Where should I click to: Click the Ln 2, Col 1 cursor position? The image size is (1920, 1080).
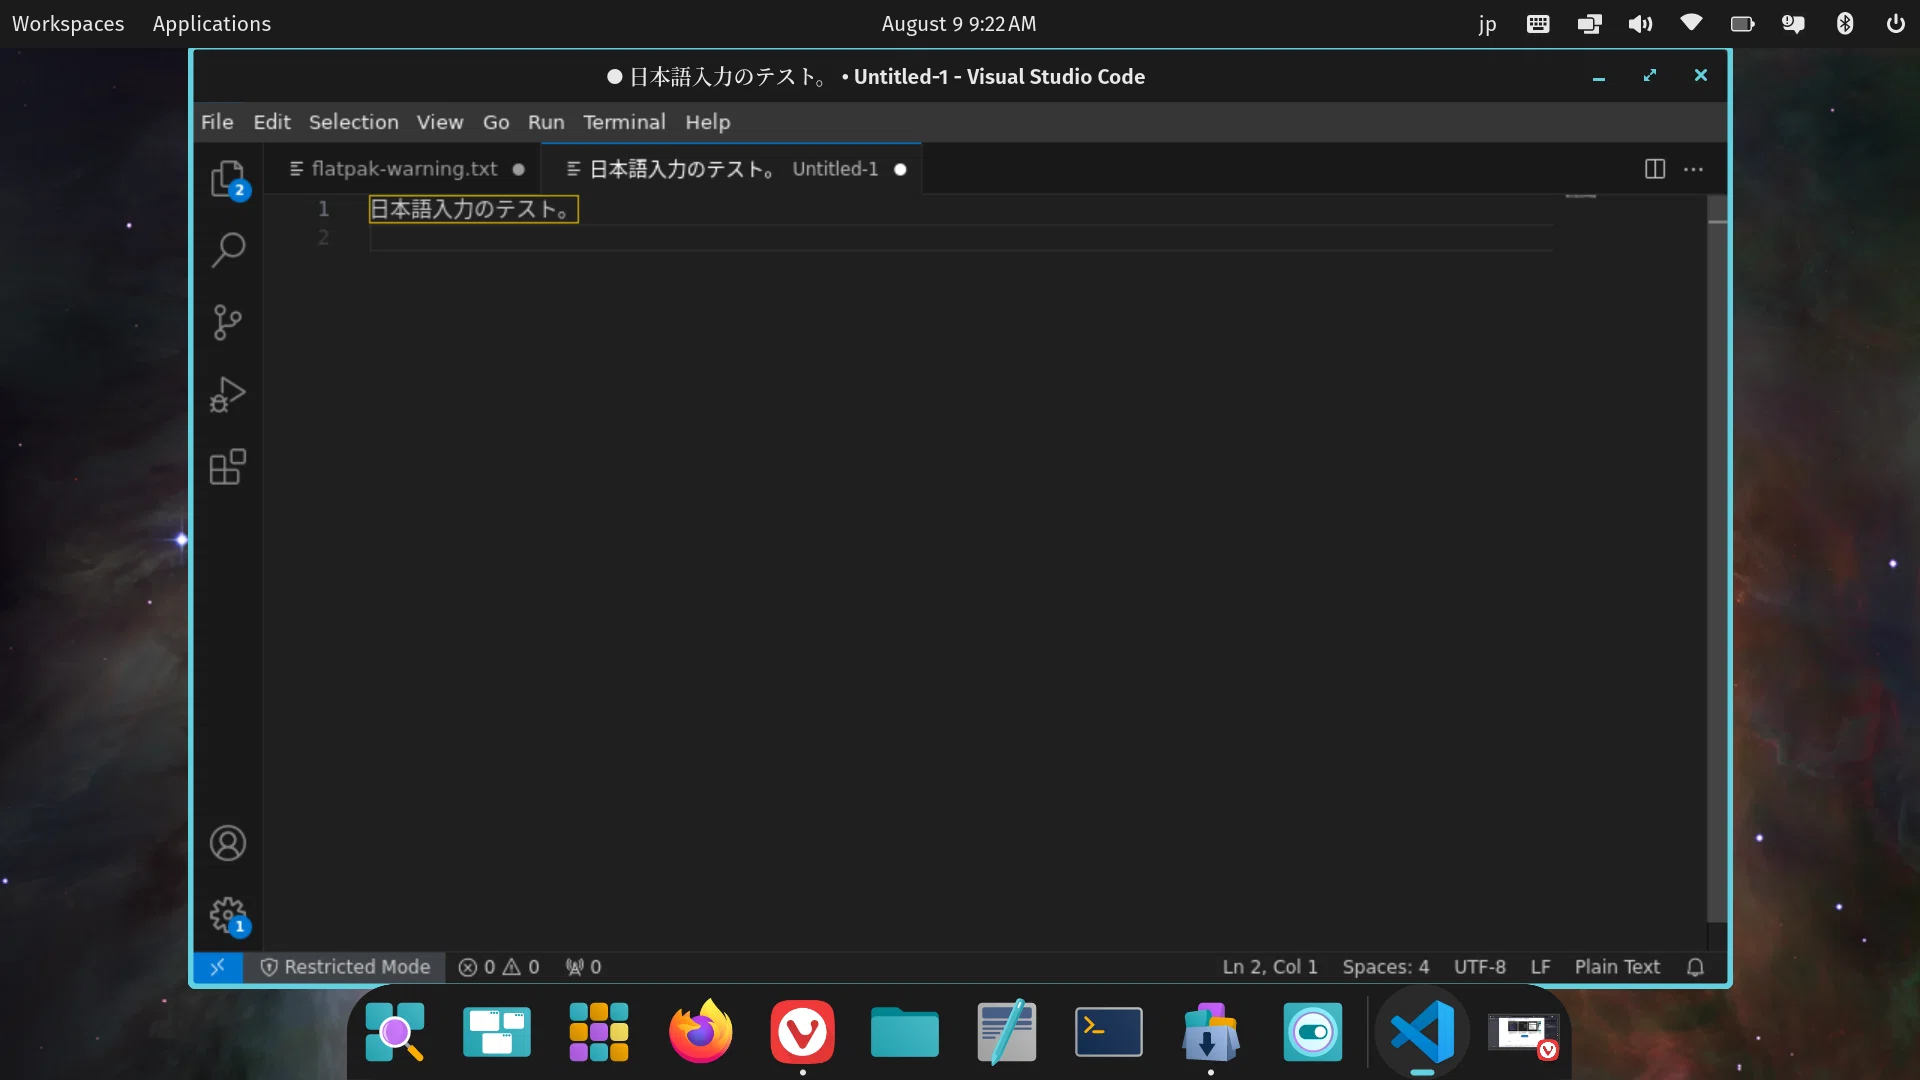click(x=1270, y=967)
